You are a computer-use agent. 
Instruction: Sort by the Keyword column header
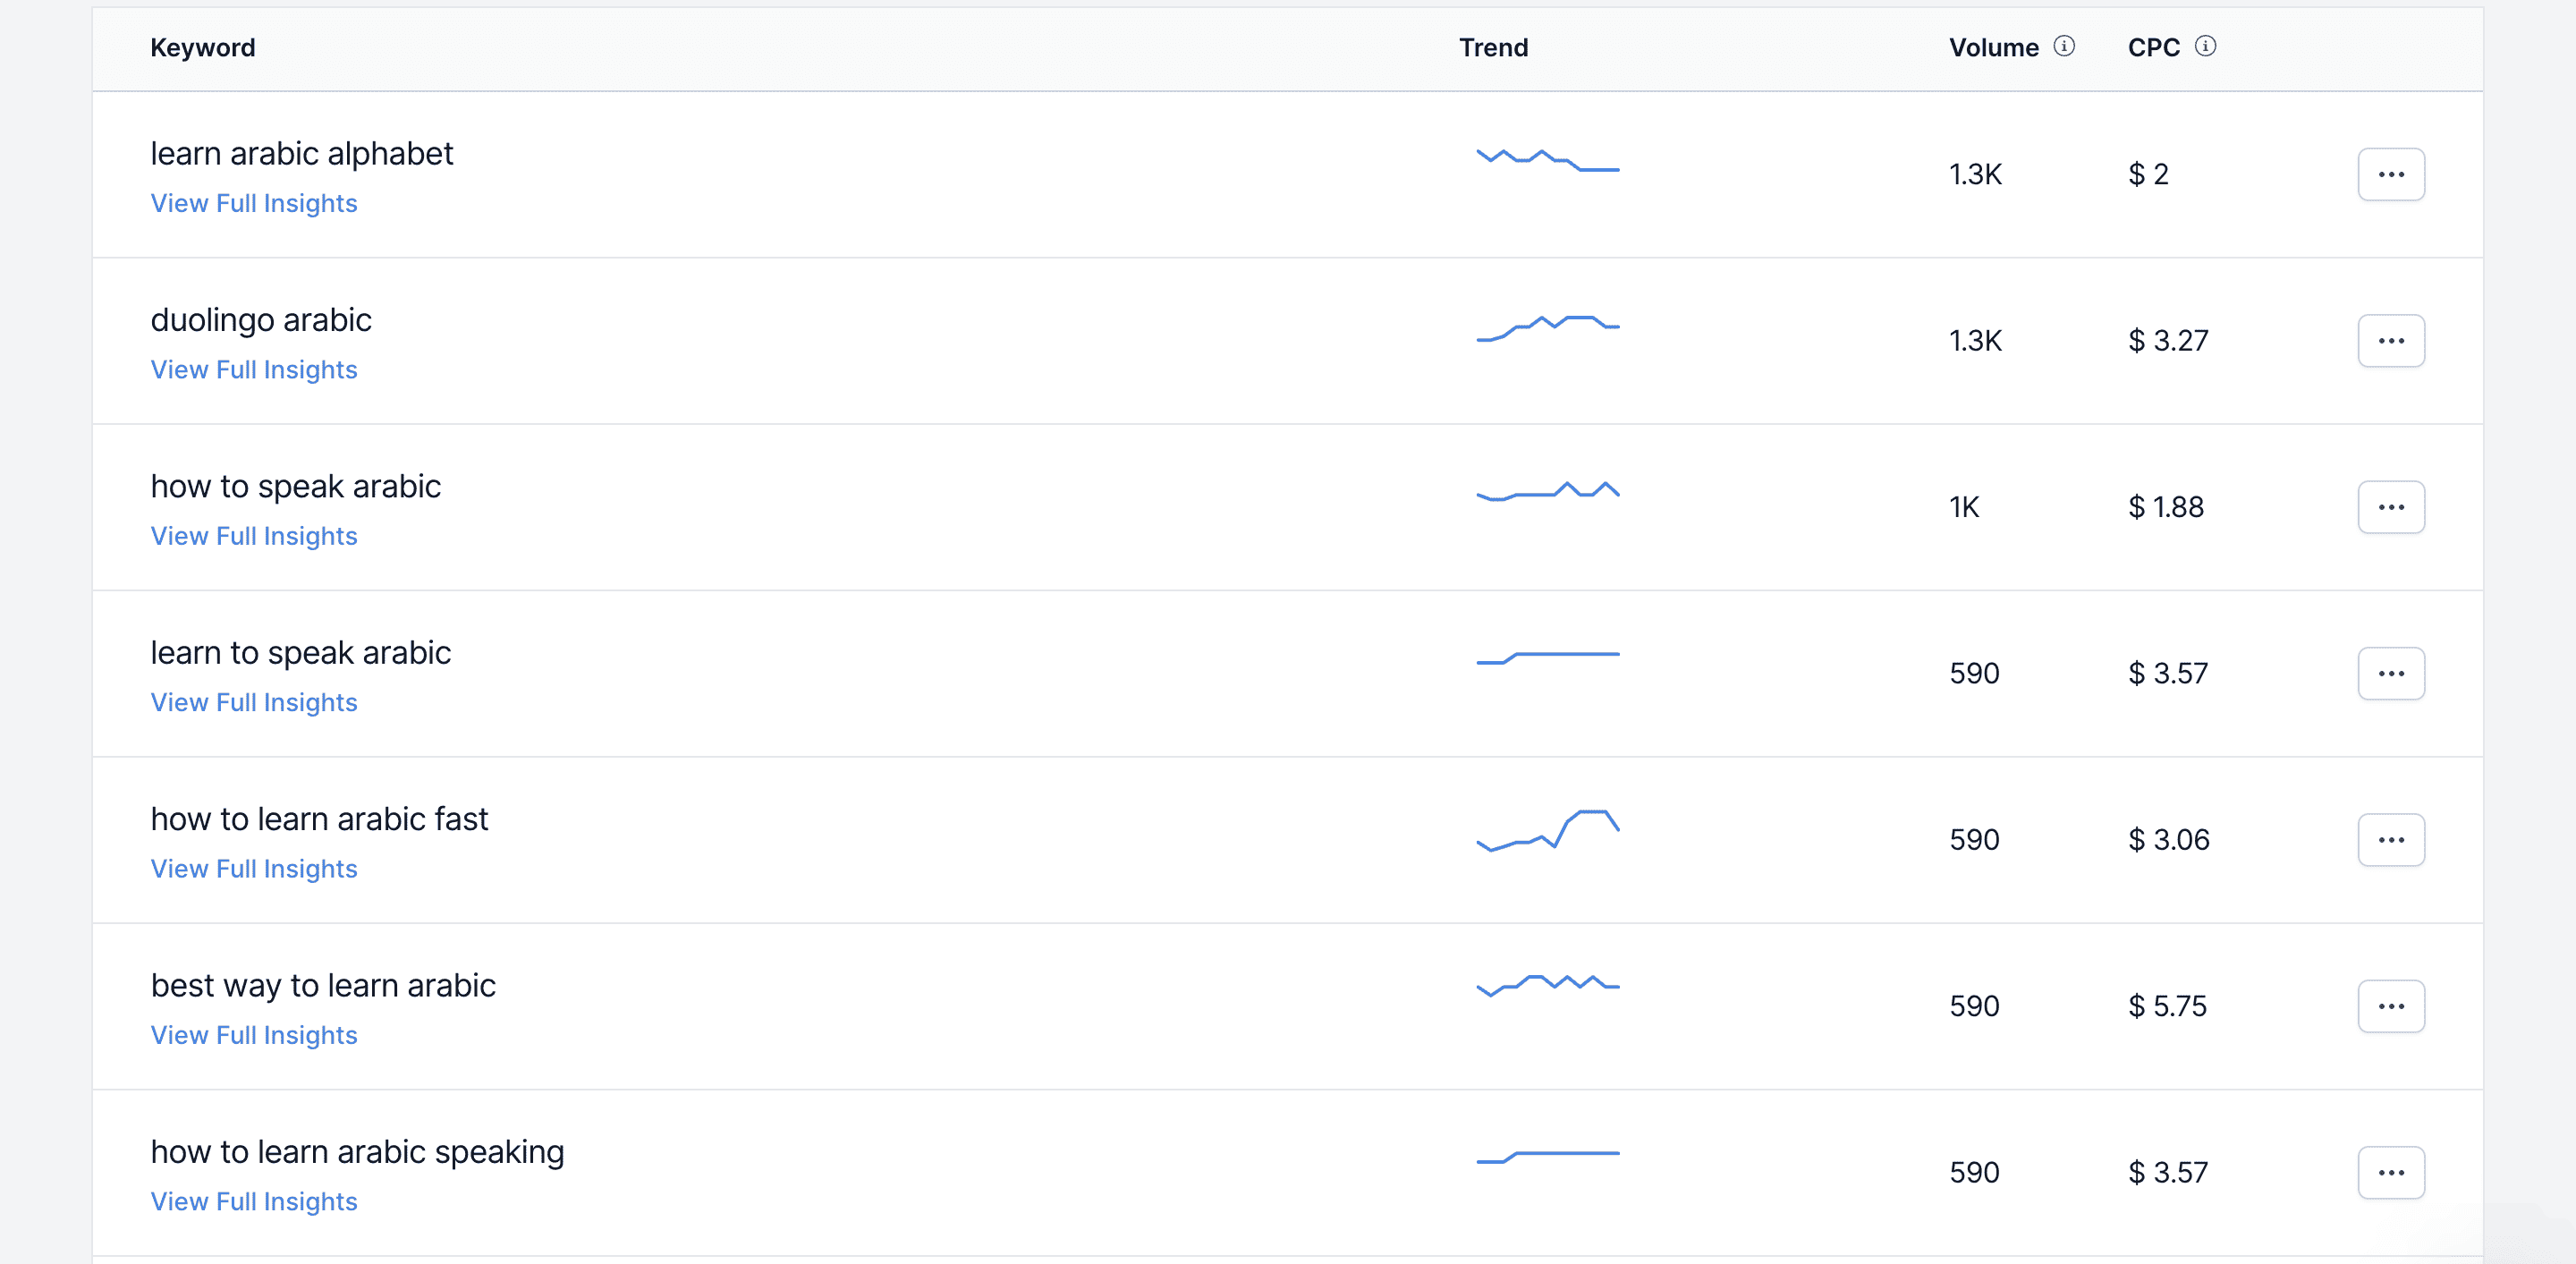pyautogui.click(x=202, y=47)
